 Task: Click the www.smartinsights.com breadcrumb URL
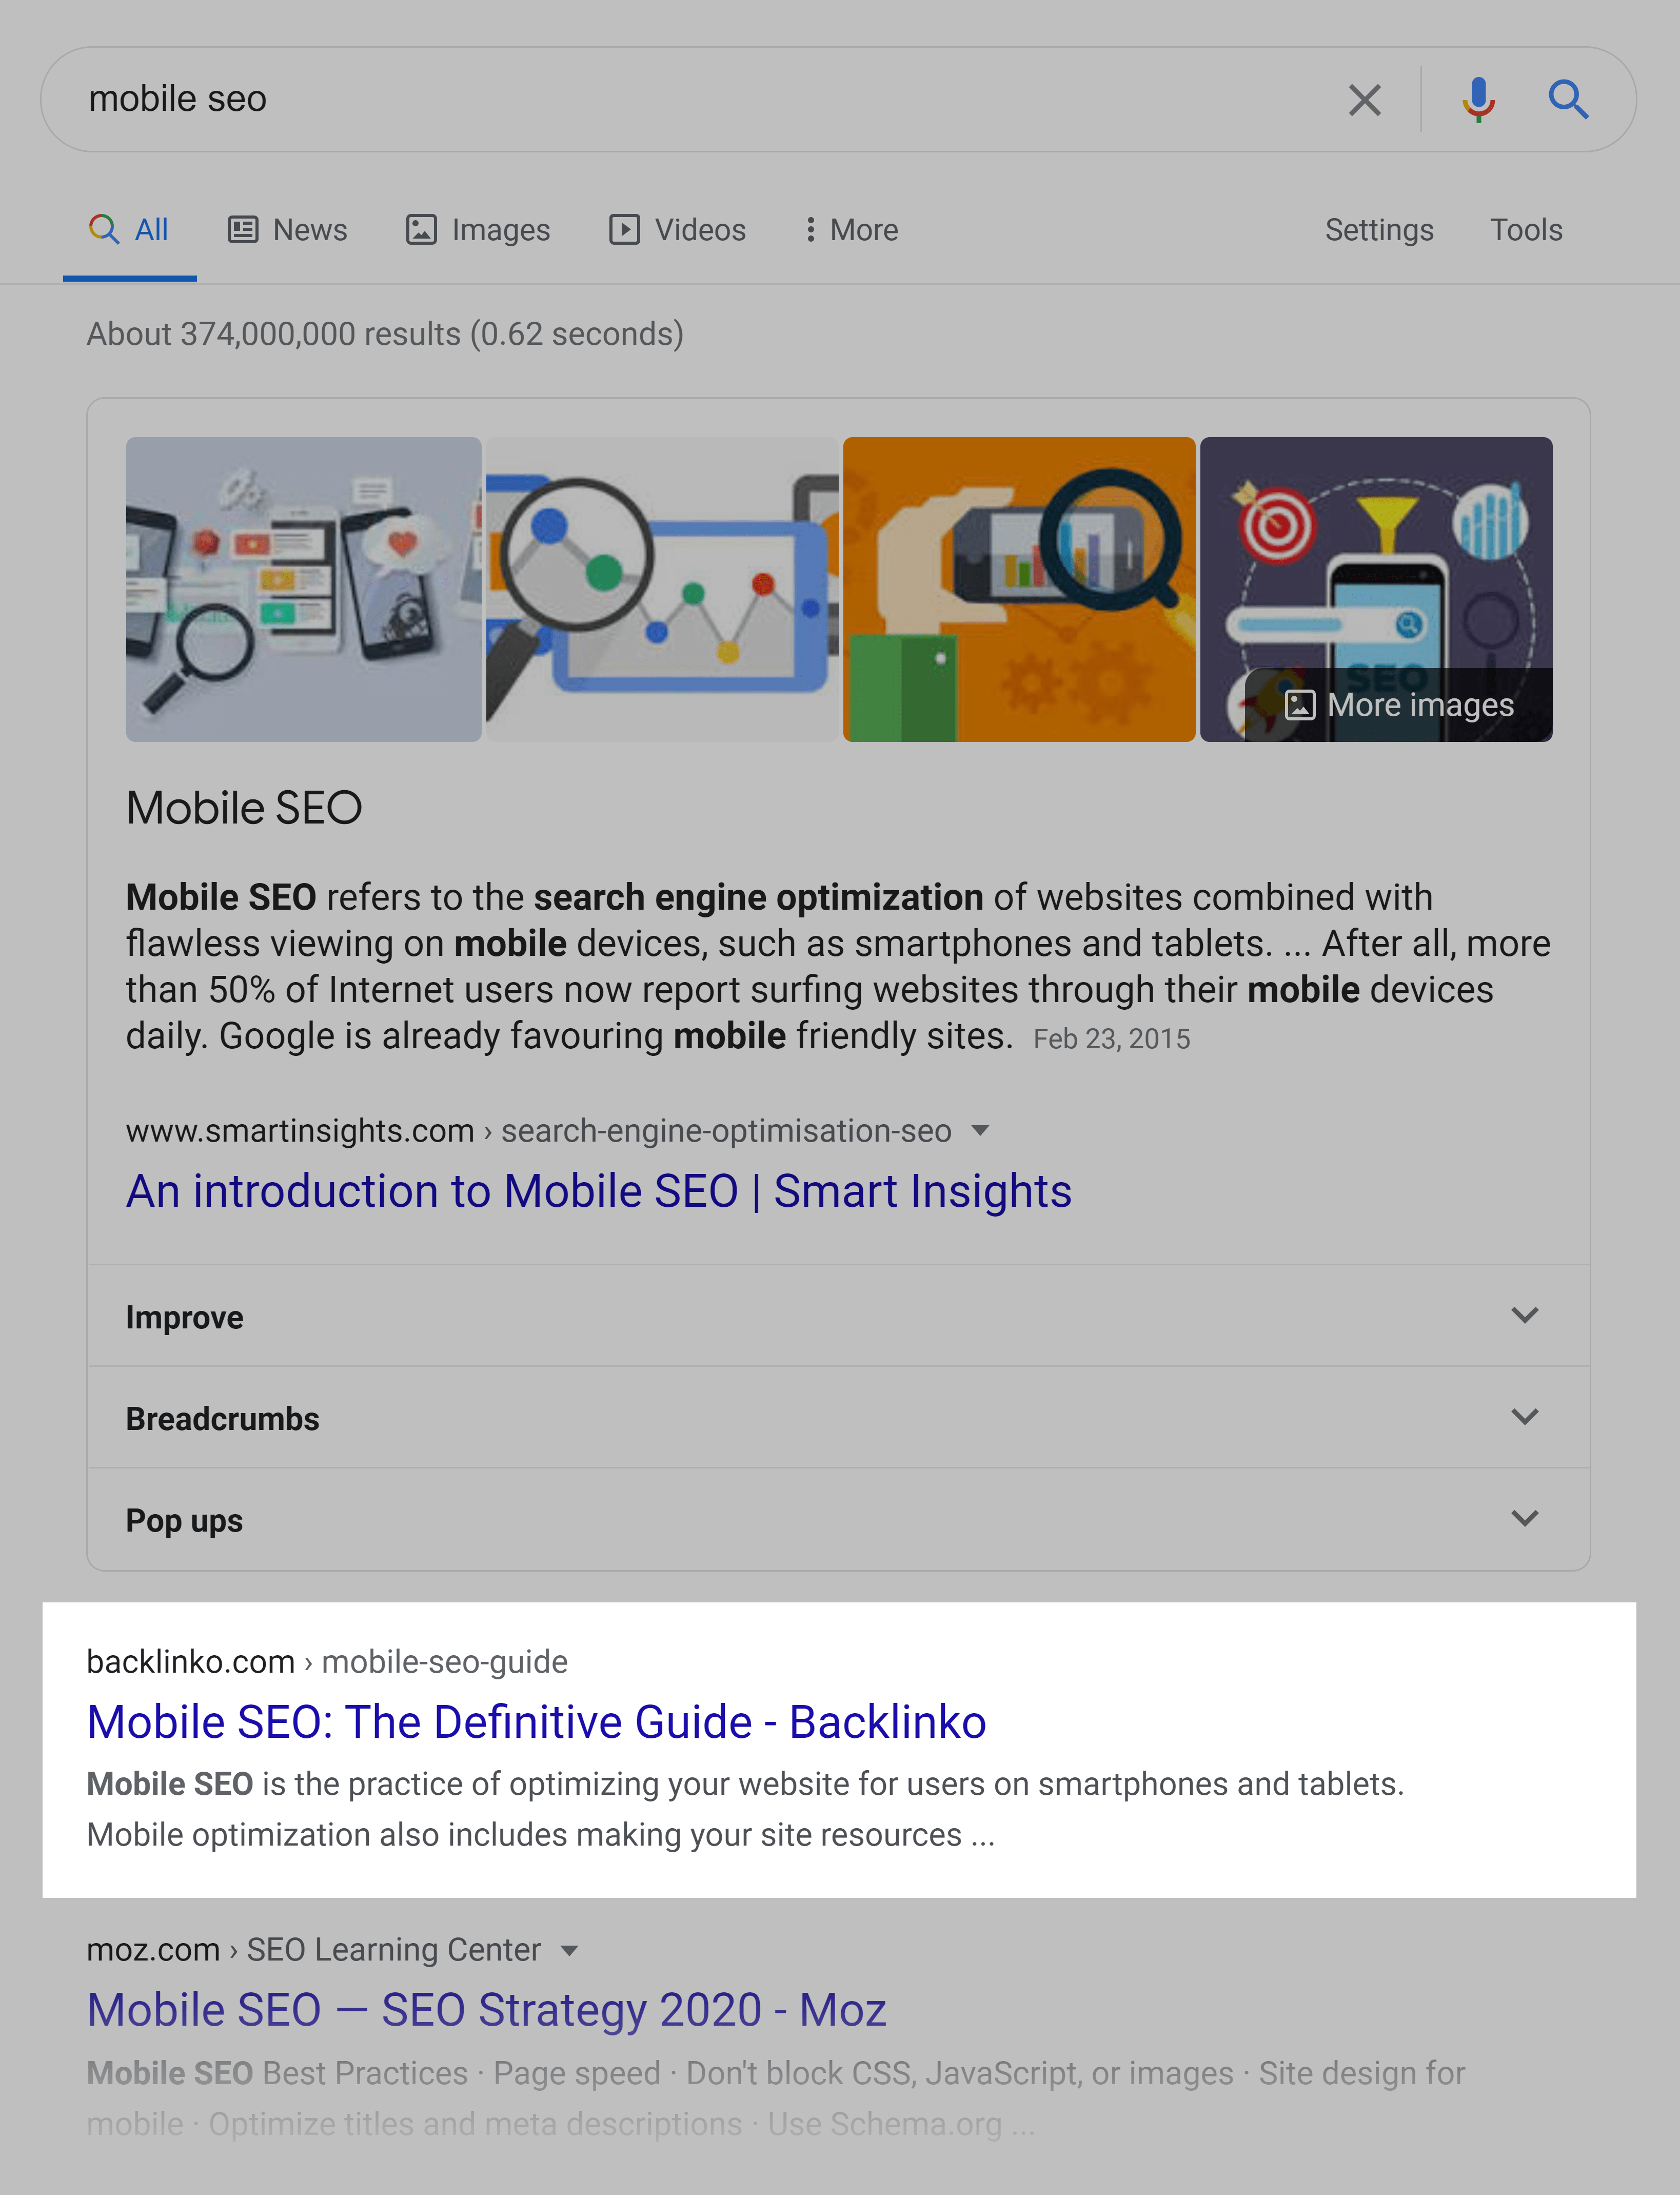(539, 1131)
